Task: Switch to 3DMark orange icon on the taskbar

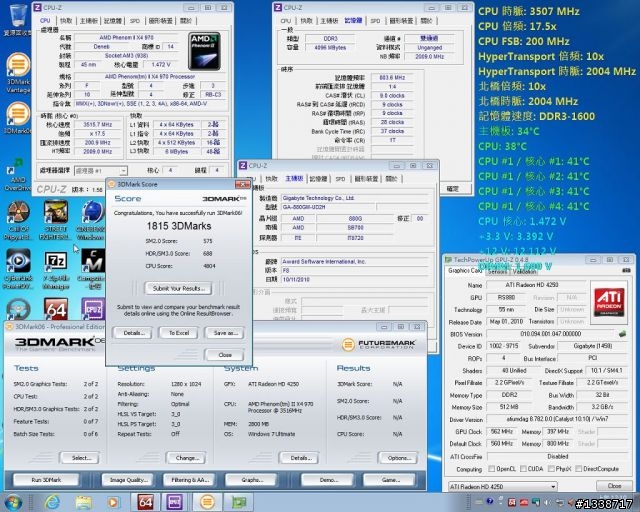Action: click(x=207, y=502)
